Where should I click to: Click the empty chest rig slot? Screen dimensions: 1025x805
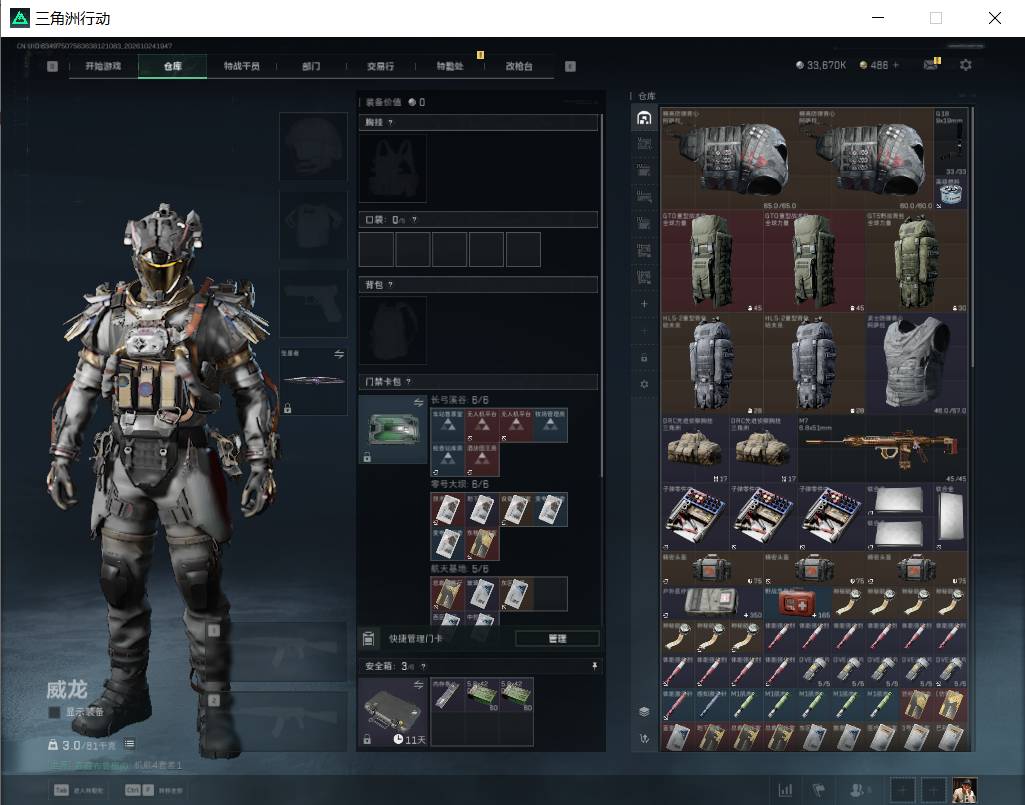pyautogui.click(x=393, y=169)
